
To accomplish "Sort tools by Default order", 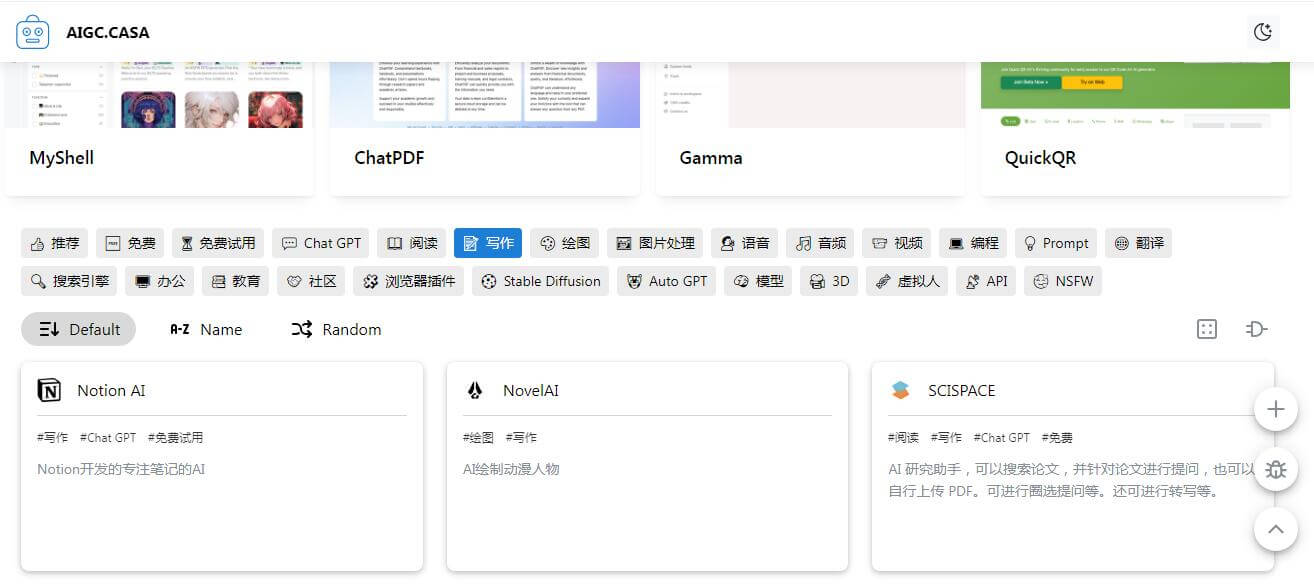I will (79, 329).
